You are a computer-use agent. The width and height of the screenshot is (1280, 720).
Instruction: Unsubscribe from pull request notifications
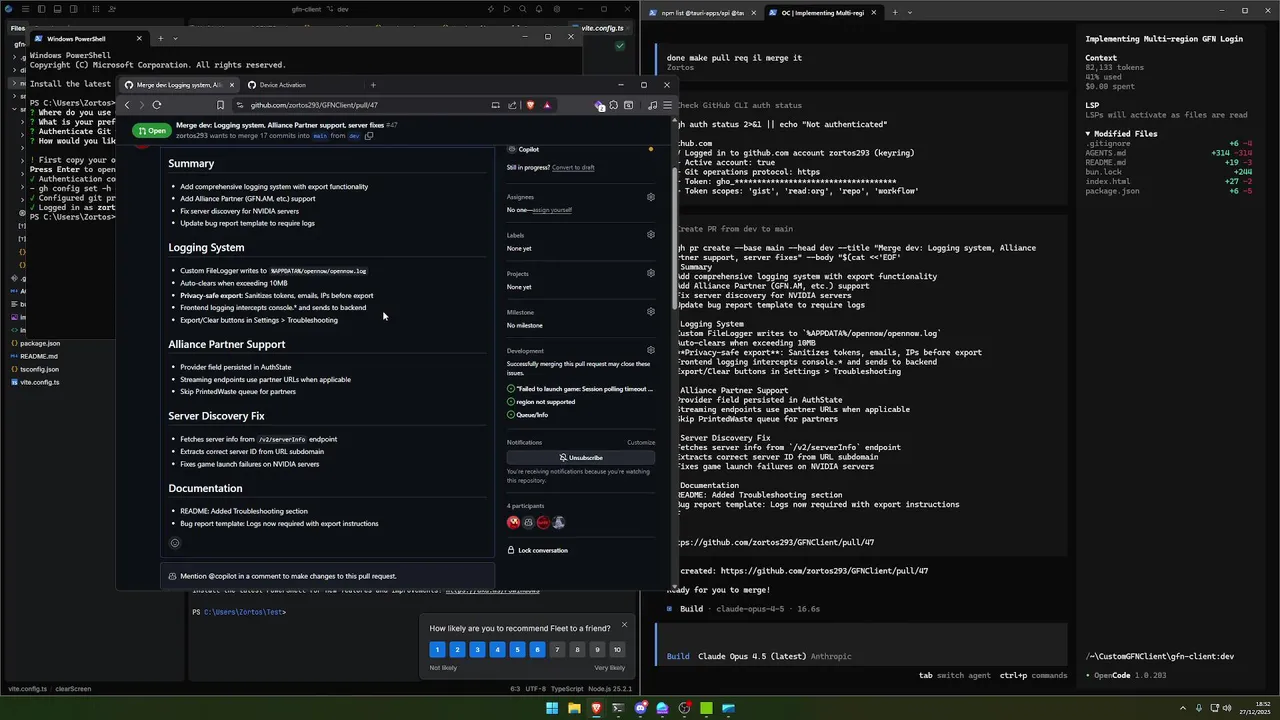(x=581, y=457)
